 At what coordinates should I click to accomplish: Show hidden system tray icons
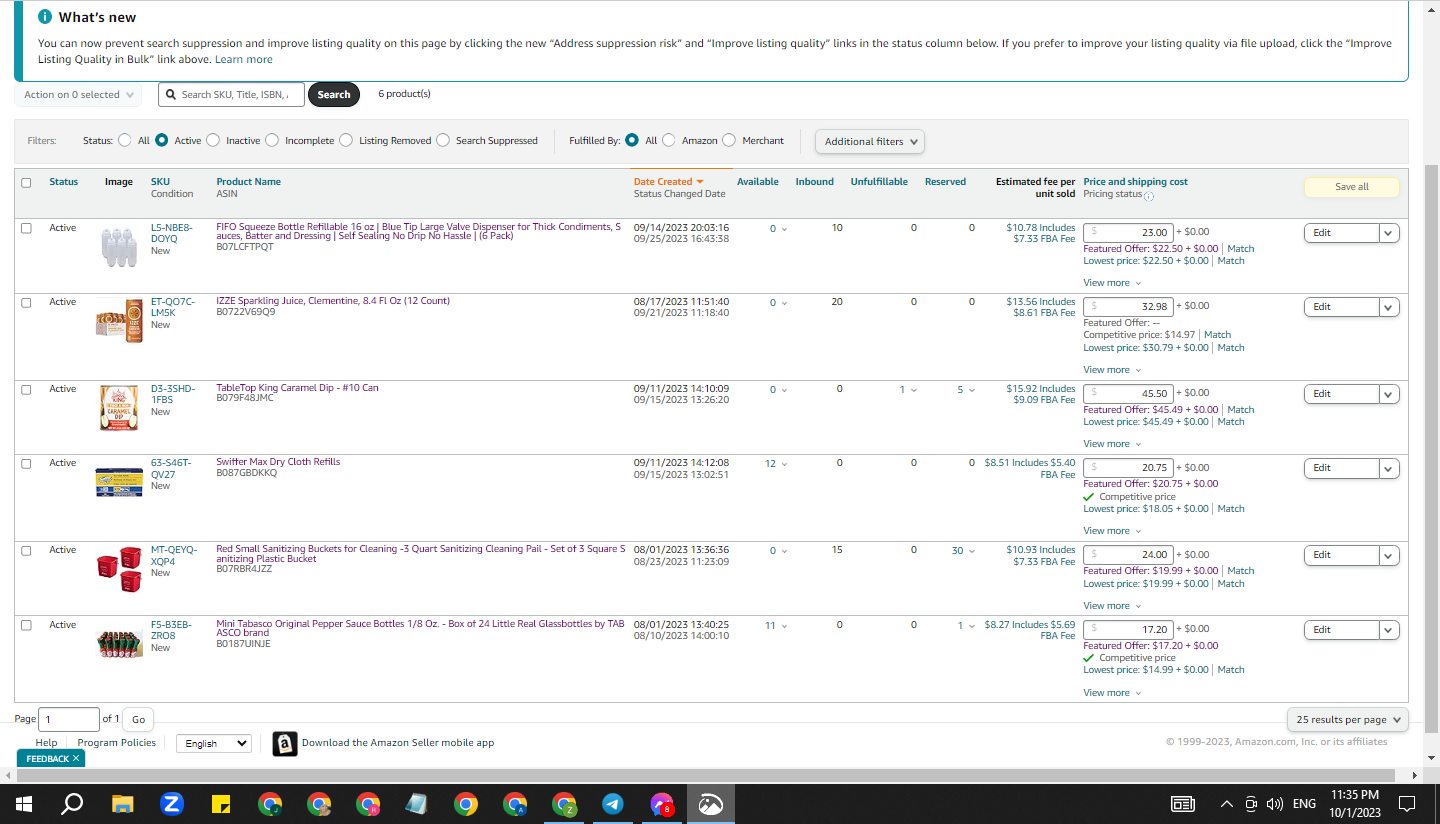(x=1227, y=803)
